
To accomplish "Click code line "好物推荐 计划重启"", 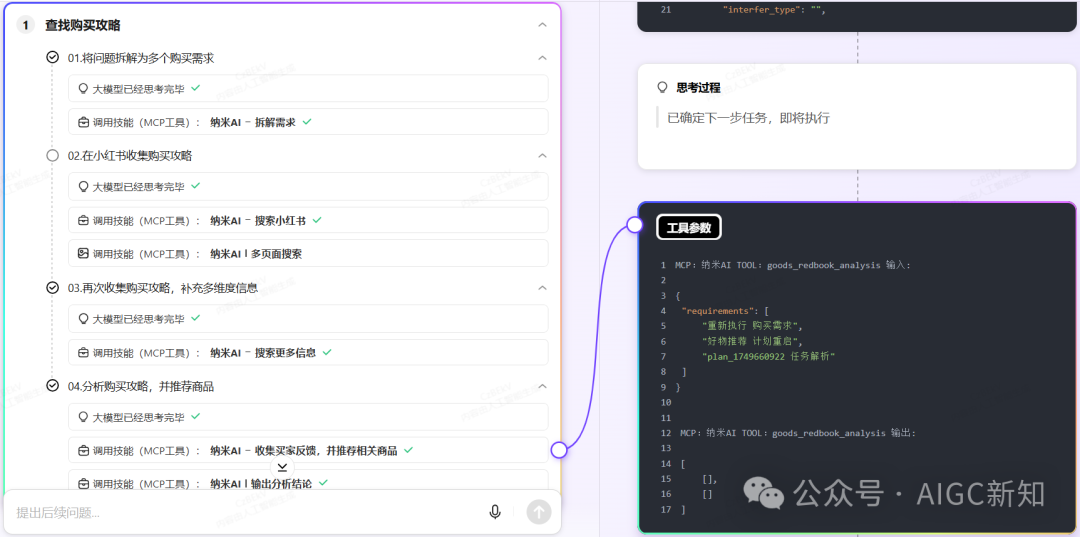I will point(753,341).
